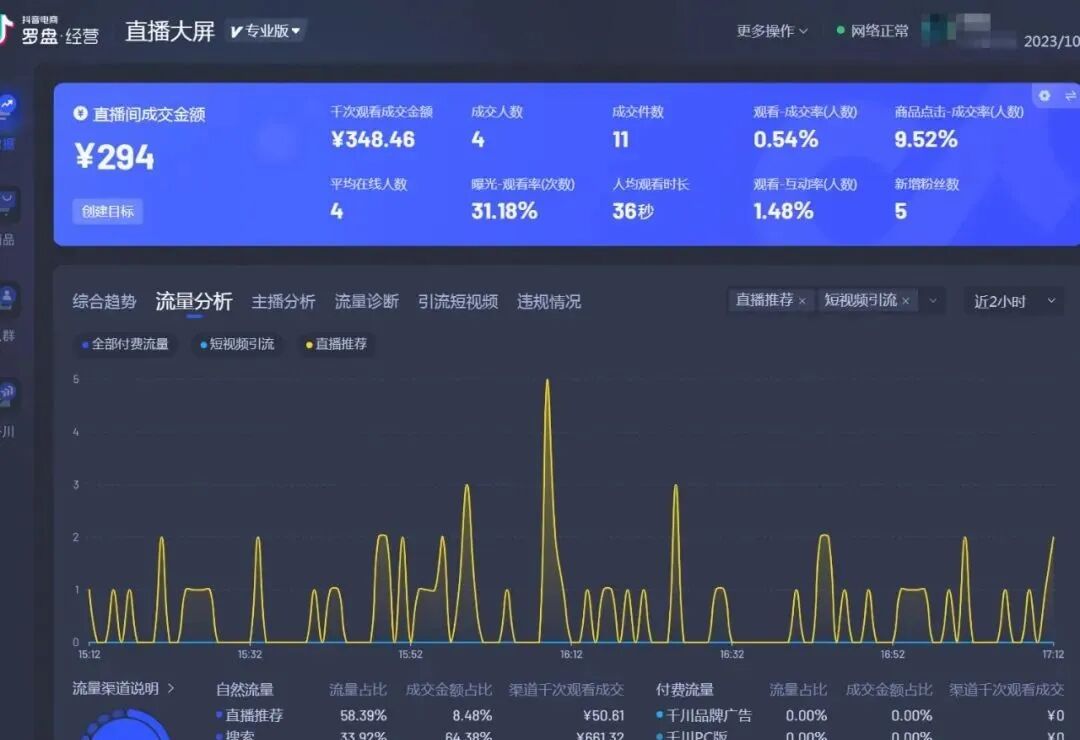Click the 罗盘·经营 brand text
The width and height of the screenshot is (1080, 740).
point(60,36)
